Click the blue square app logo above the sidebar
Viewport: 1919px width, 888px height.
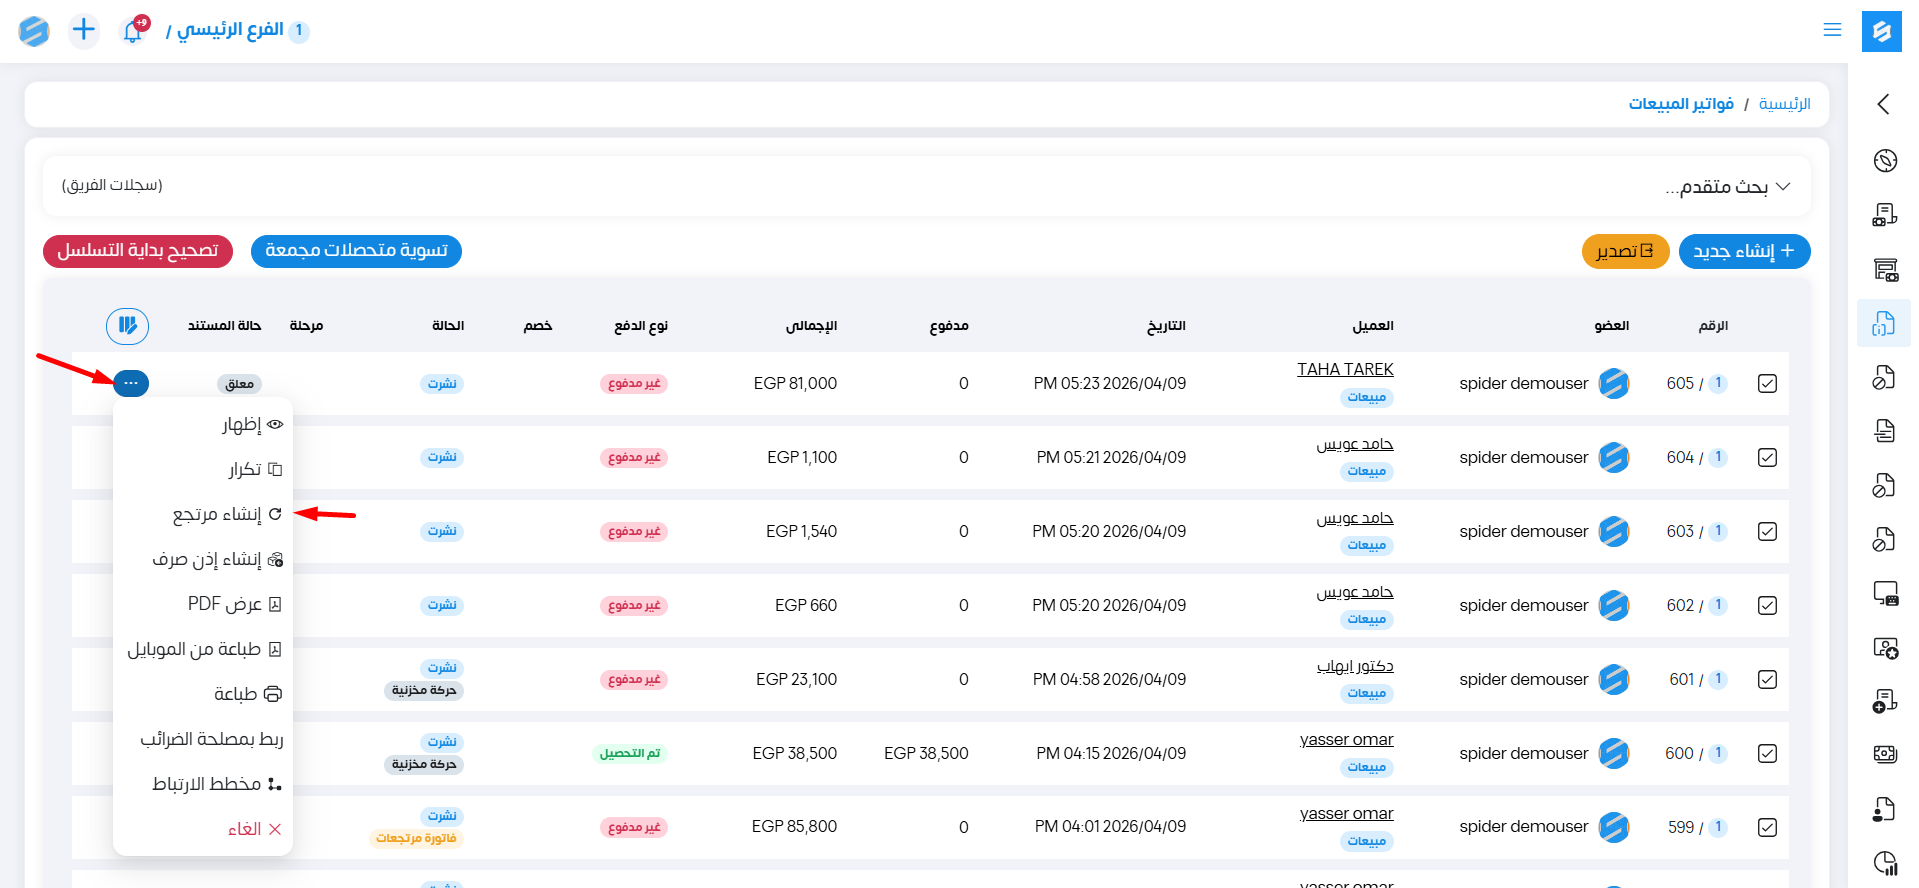click(1881, 31)
